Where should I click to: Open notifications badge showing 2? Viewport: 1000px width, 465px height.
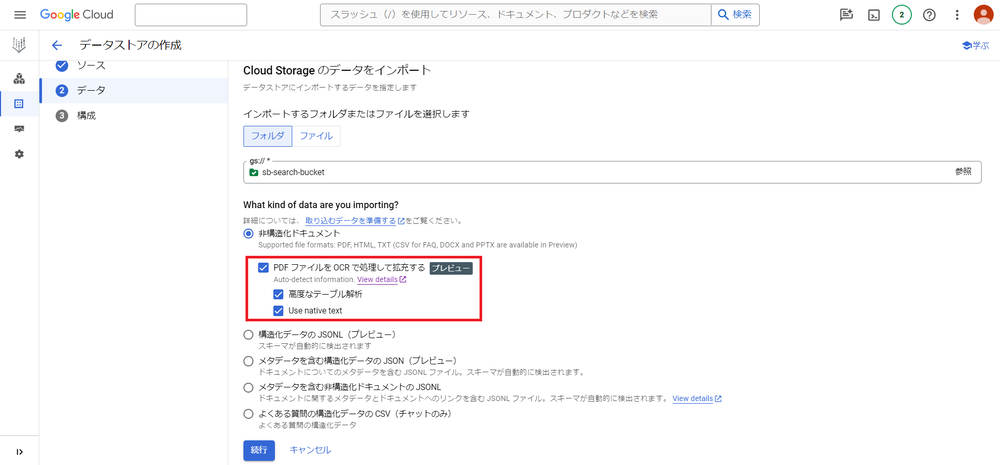(x=902, y=15)
